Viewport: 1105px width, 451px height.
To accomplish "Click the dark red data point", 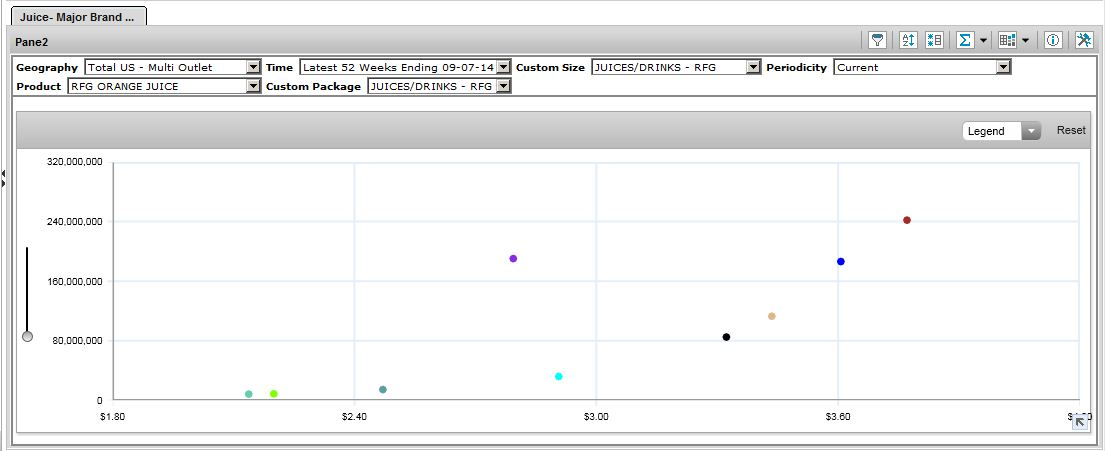I will (907, 220).
